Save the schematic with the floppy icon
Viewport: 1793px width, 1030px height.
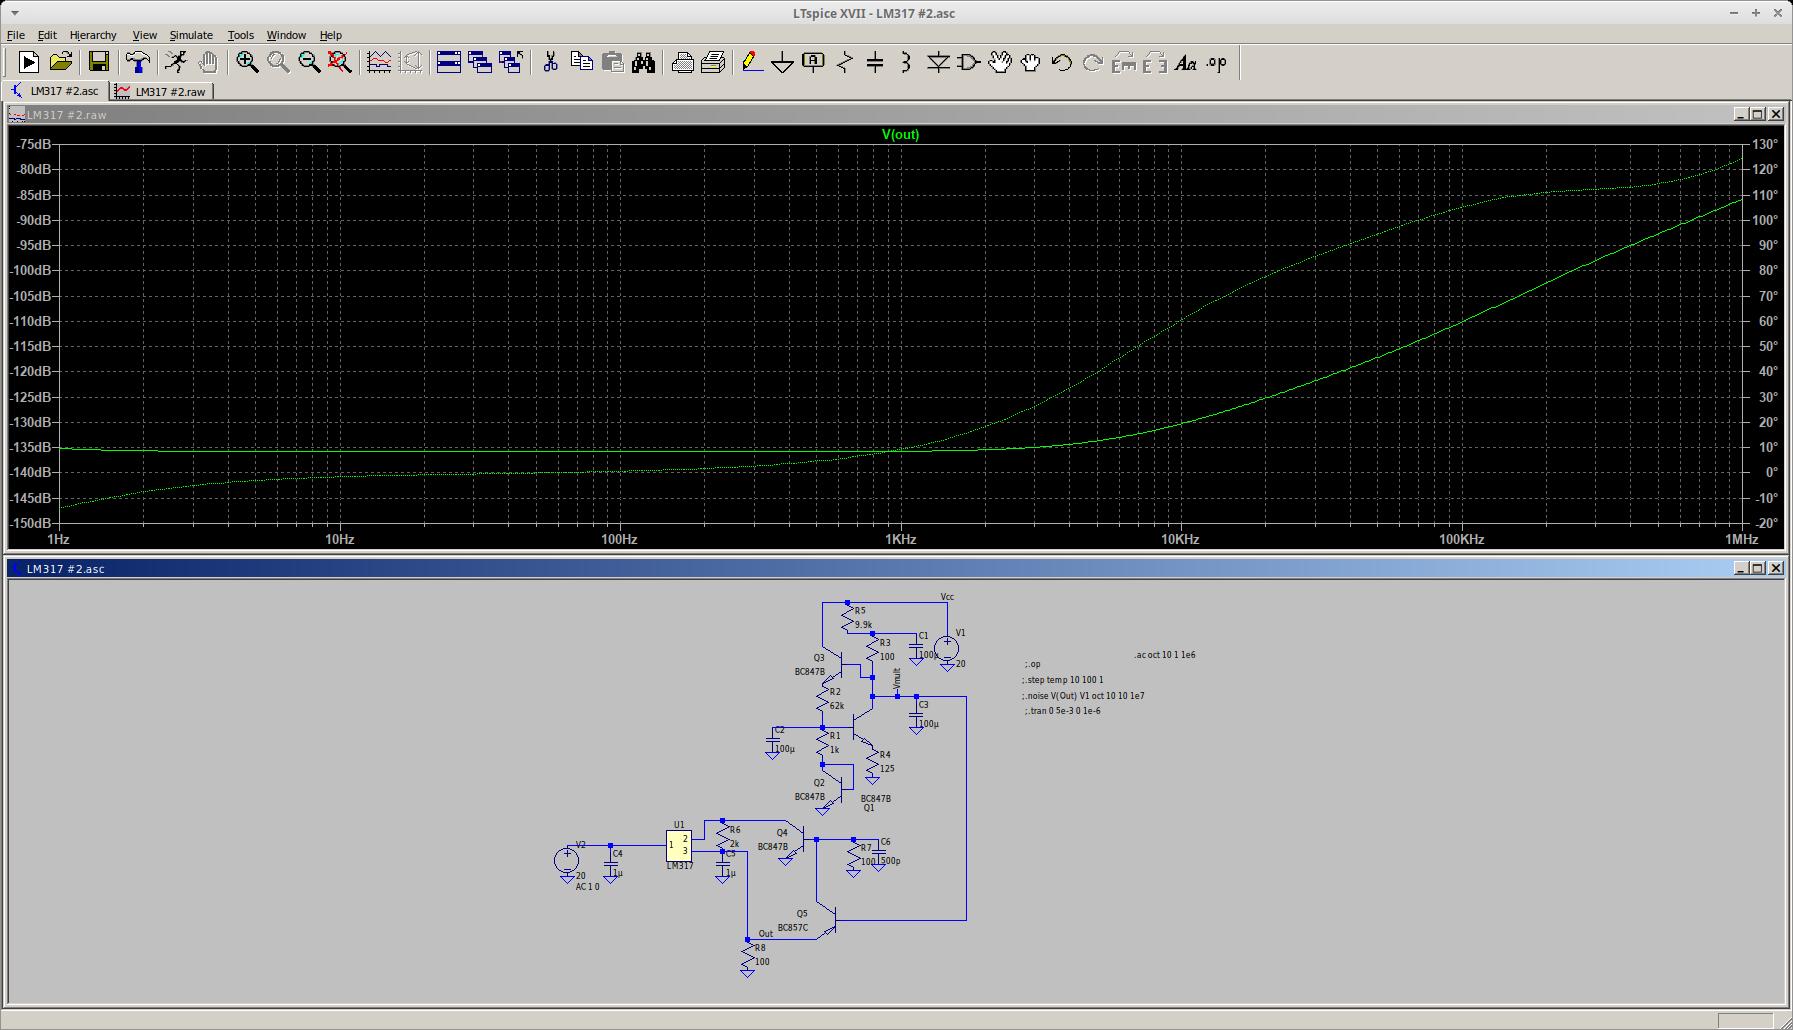98,62
